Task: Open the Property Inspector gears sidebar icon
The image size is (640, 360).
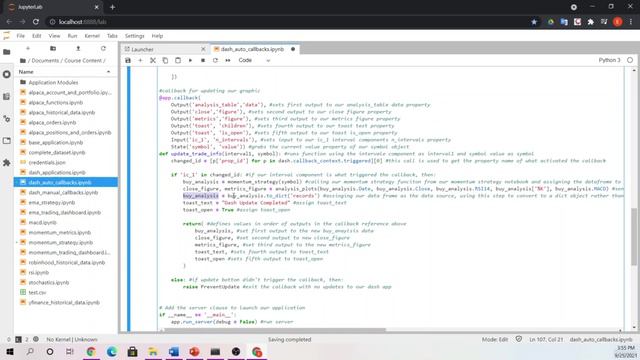Action: [x=7, y=119]
